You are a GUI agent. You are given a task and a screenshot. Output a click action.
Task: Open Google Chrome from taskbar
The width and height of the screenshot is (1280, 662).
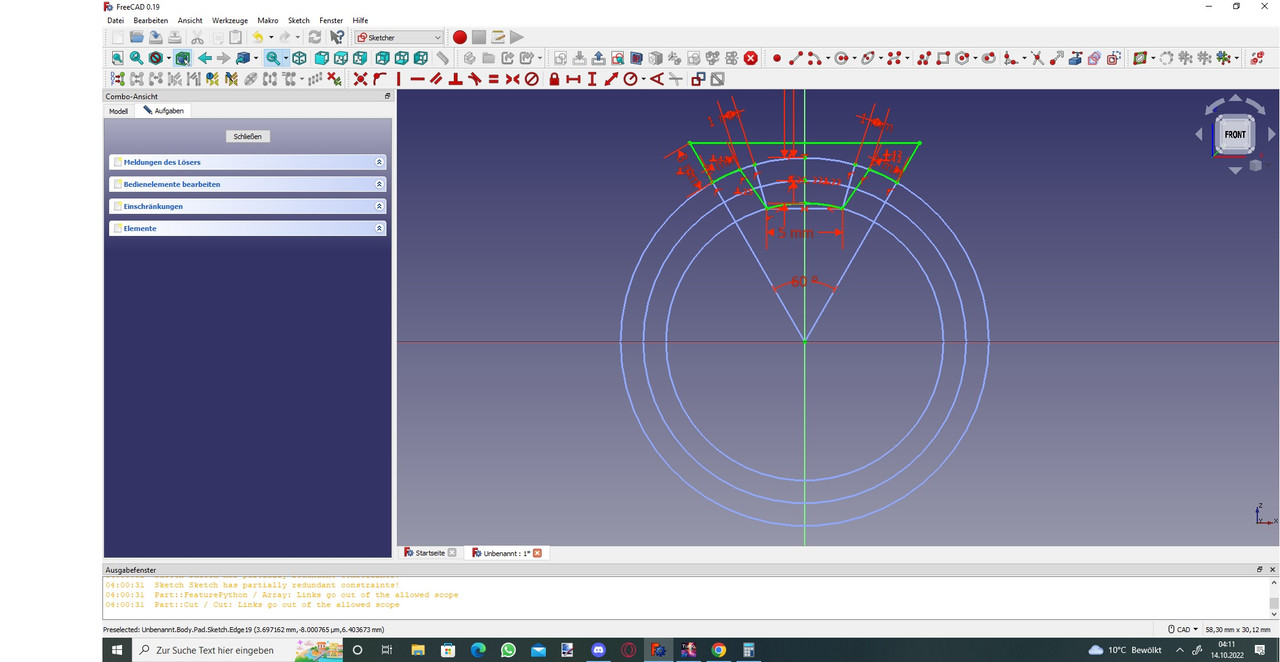[x=718, y=650]
